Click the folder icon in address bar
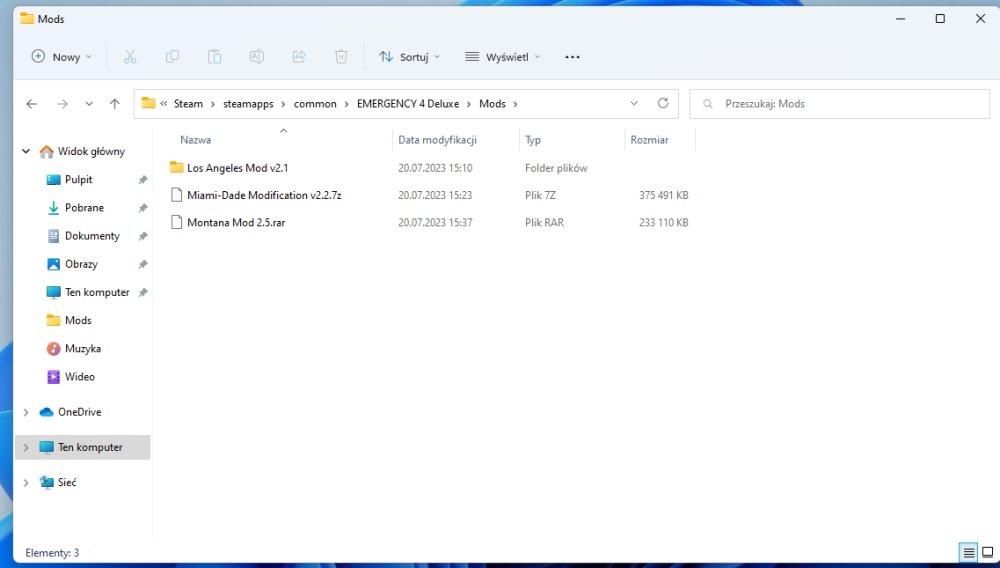The width and height of the screenshot is (1000, 568). [x=149, y=103]
